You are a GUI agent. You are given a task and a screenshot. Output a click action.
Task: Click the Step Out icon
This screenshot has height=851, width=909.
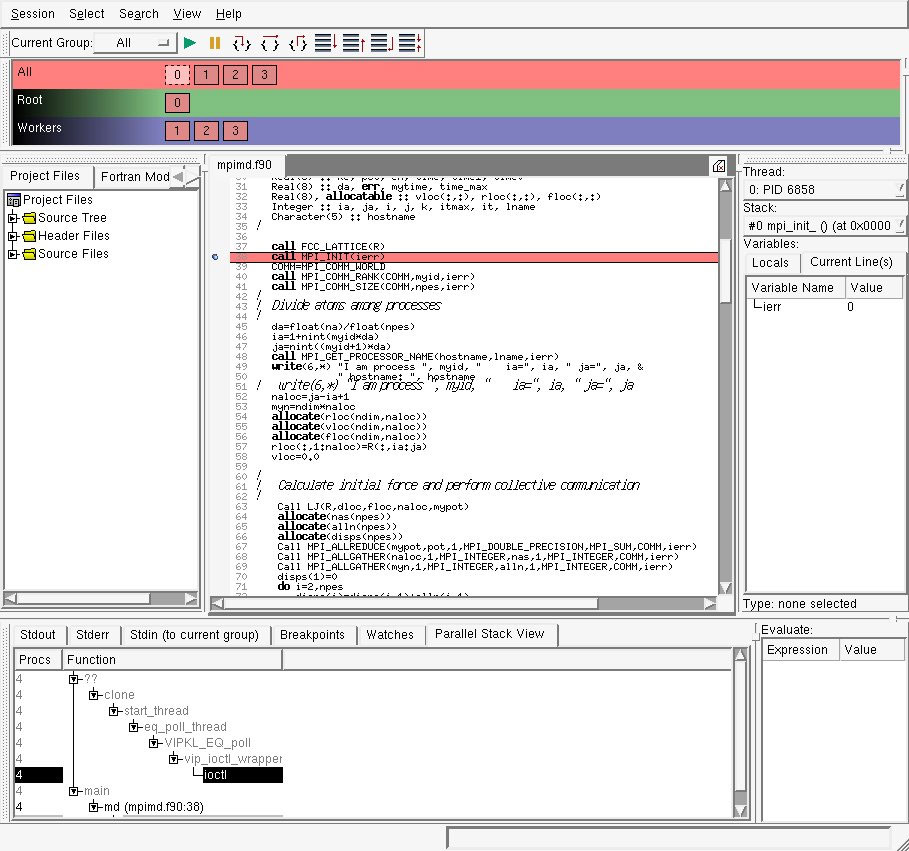point(297,43)
